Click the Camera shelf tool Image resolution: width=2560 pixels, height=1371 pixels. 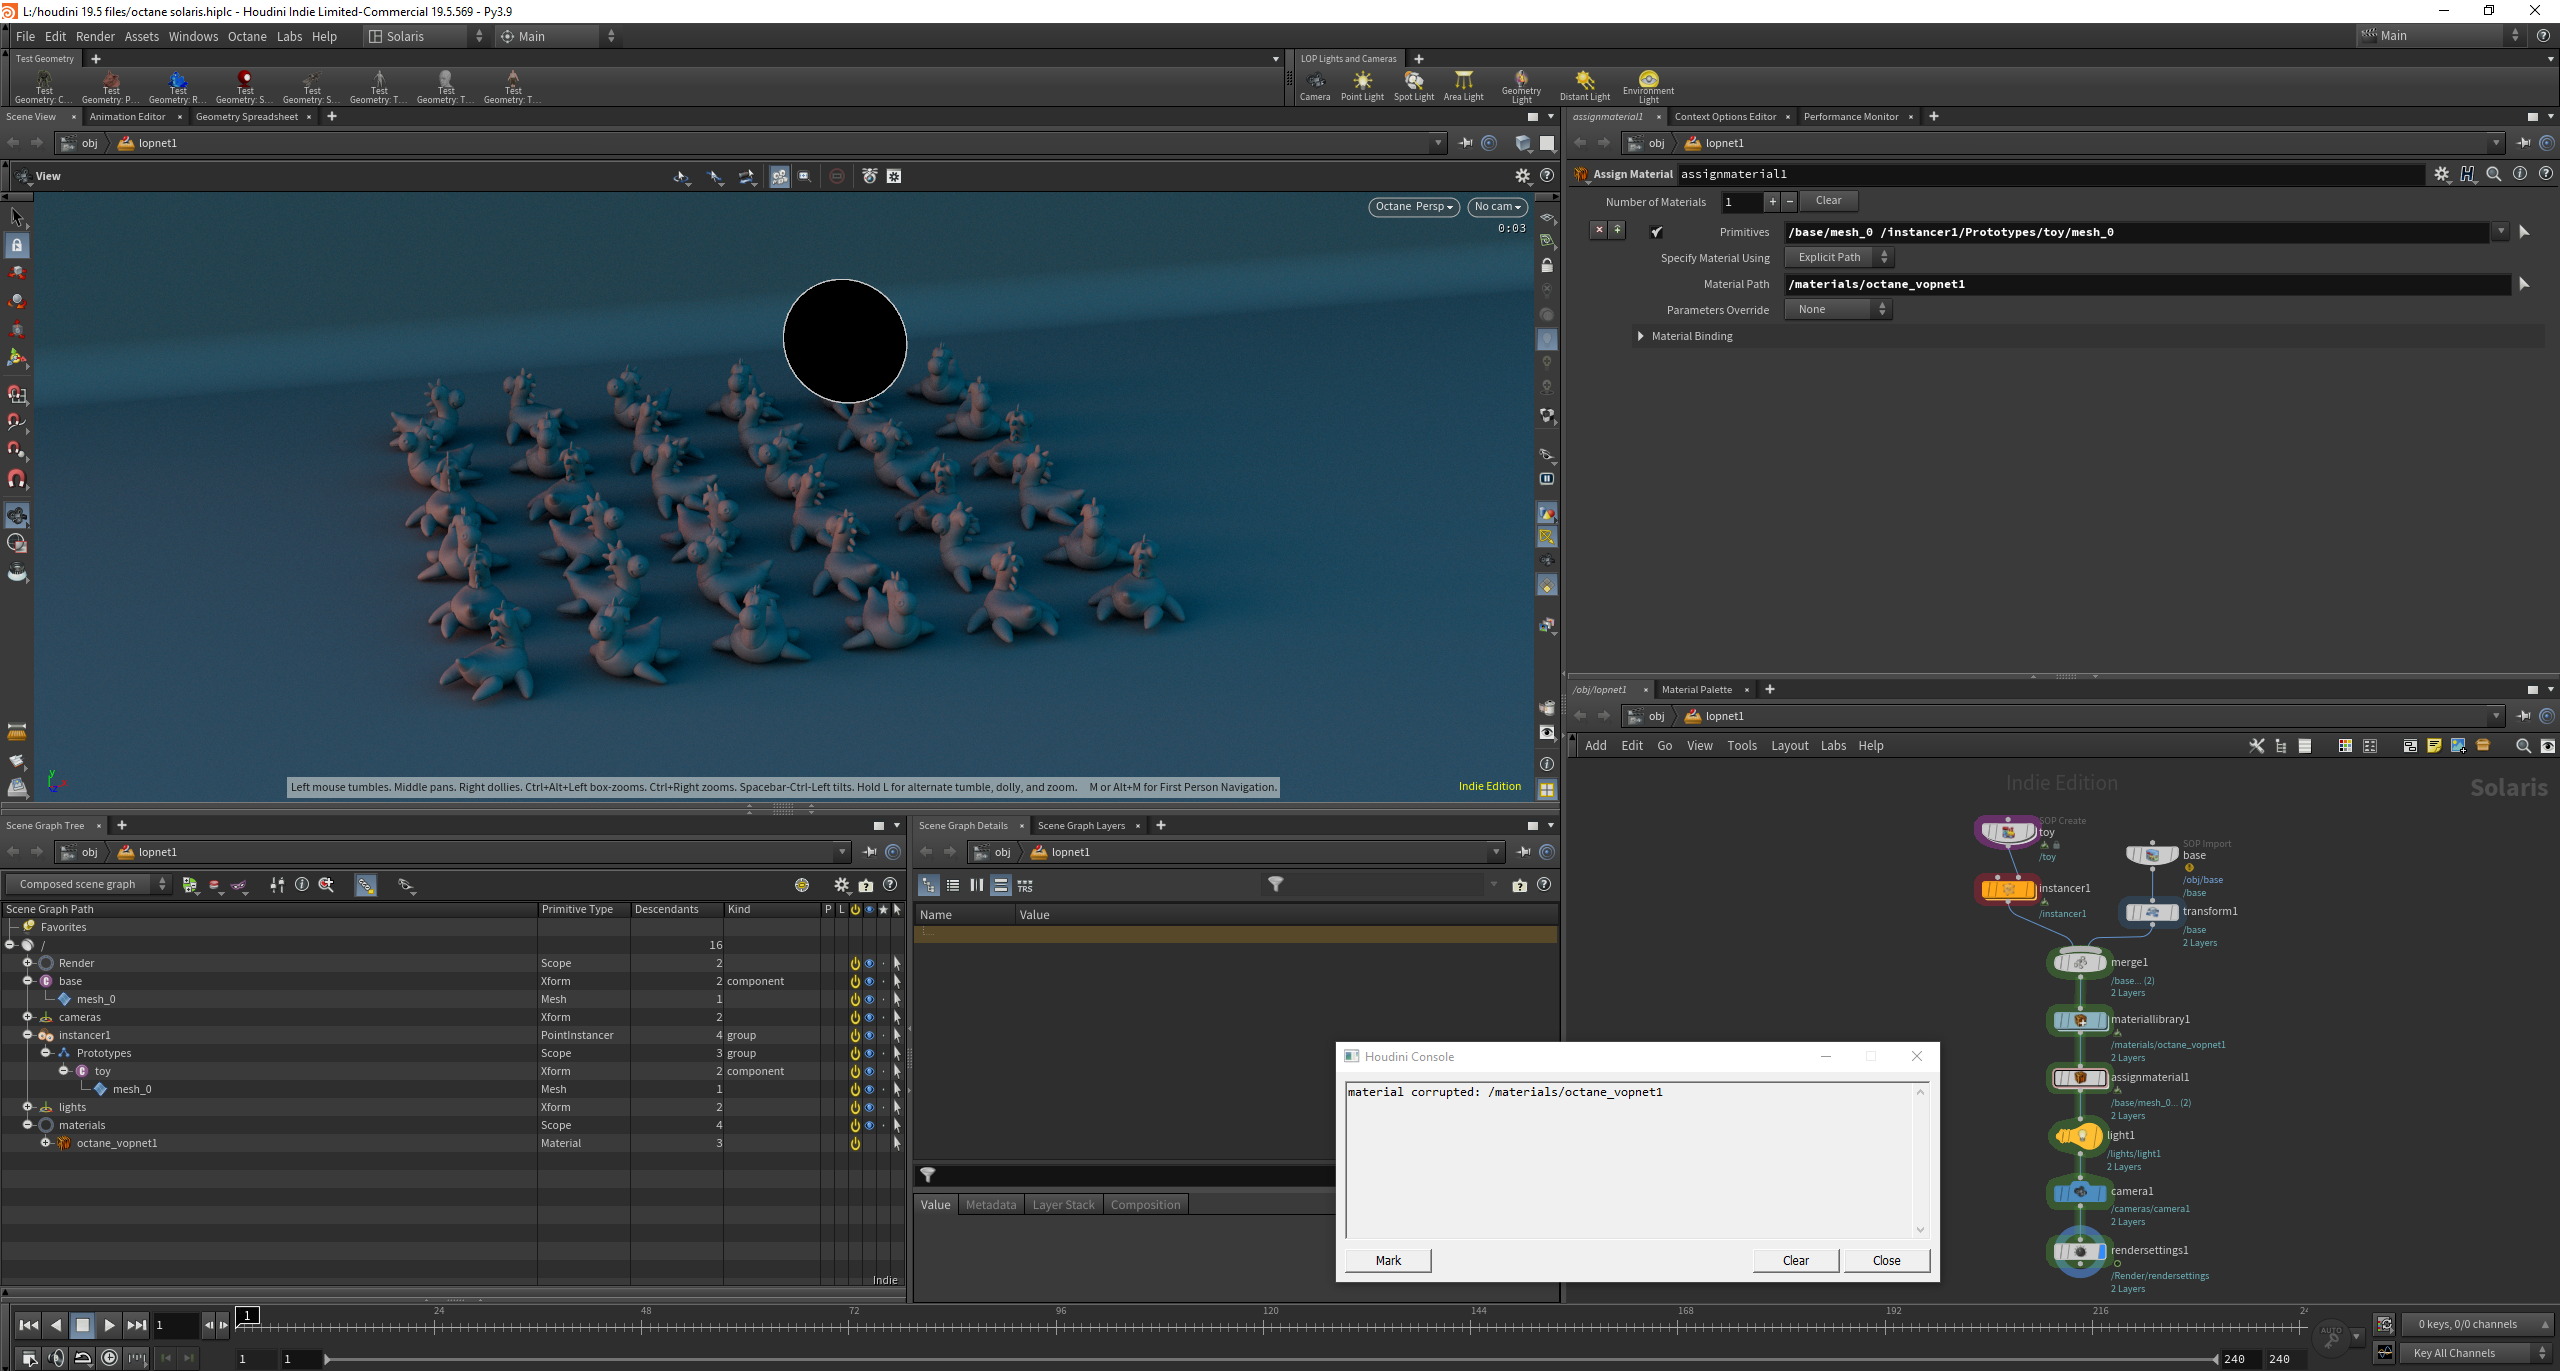tap(1314, 85)
